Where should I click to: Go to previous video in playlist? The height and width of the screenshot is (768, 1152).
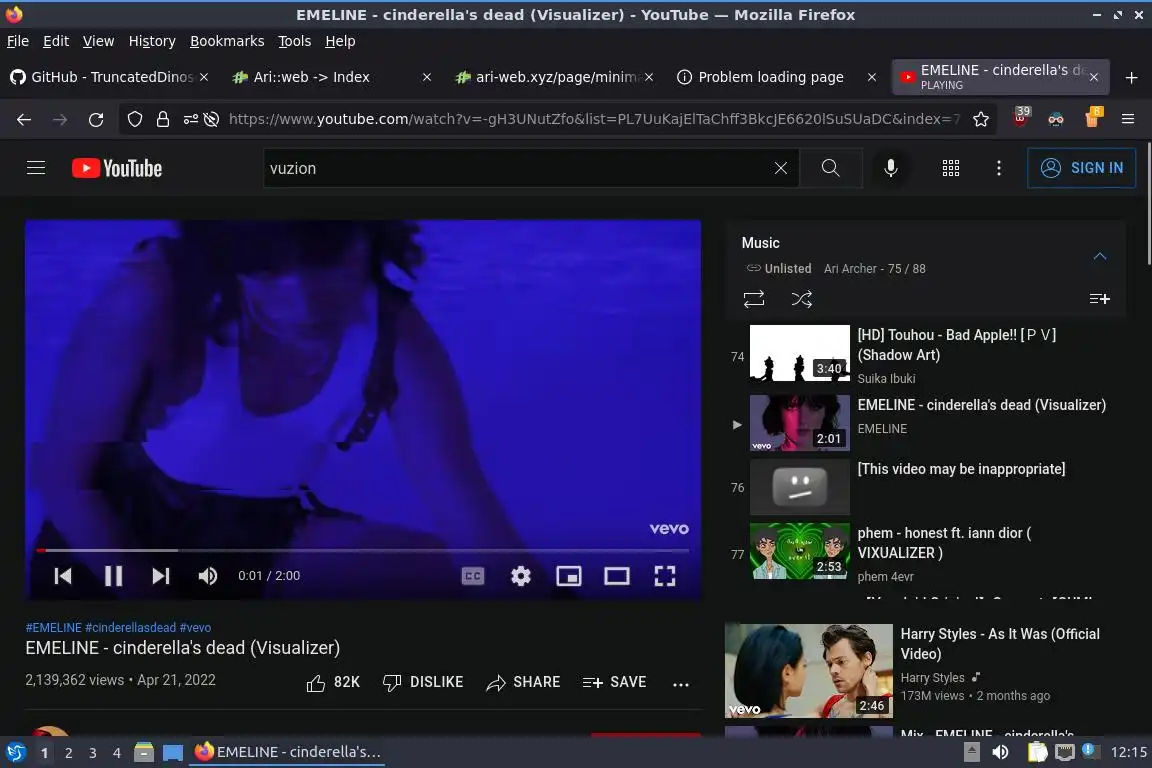63,576
